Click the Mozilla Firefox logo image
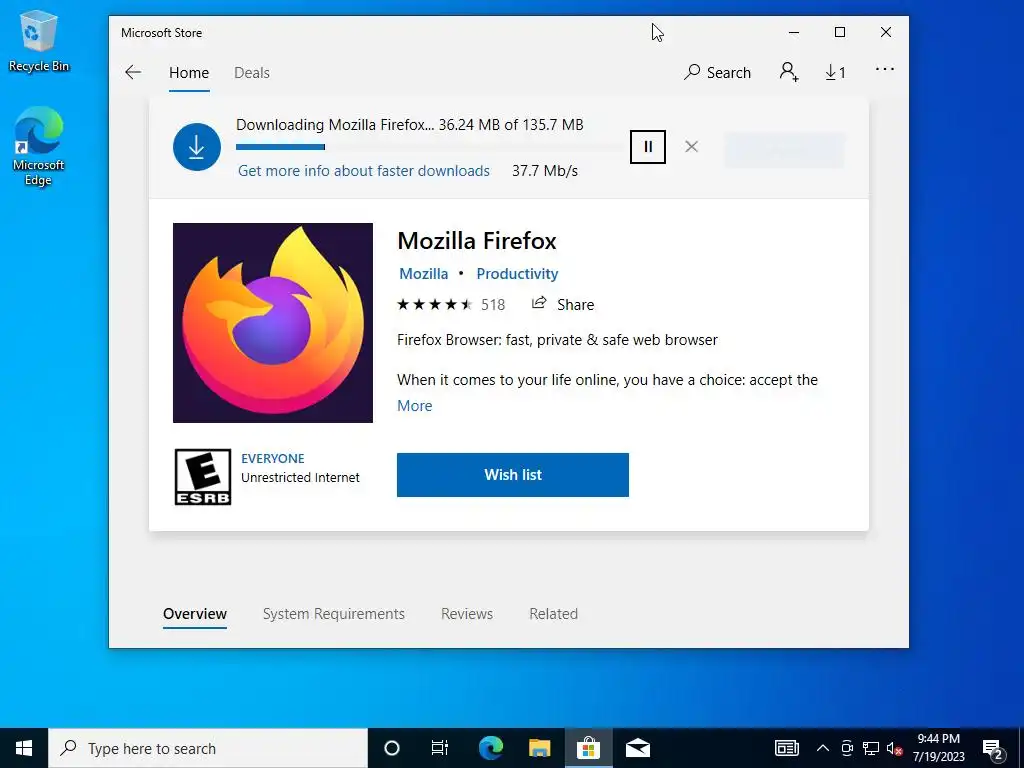This screenshot has width=1024, height=768. 273,323
